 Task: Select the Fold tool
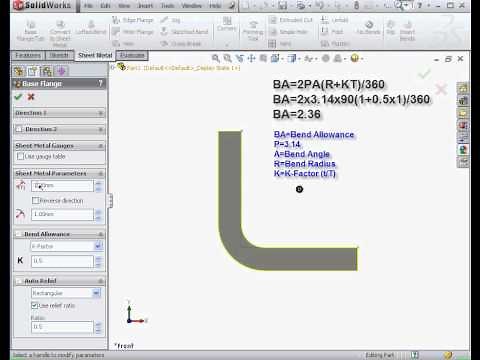coord(332,32)
